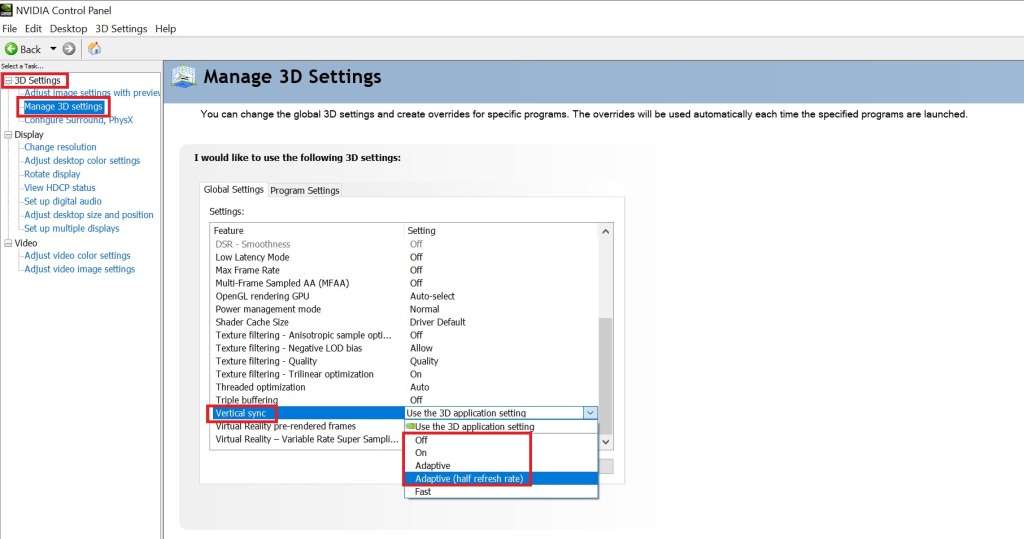Image resolution: width=1024 pixels, height=539 pixels.
Task: Select the OpenGL rendering GPU row
Action: pyautogui.click(x=404, y=297)
